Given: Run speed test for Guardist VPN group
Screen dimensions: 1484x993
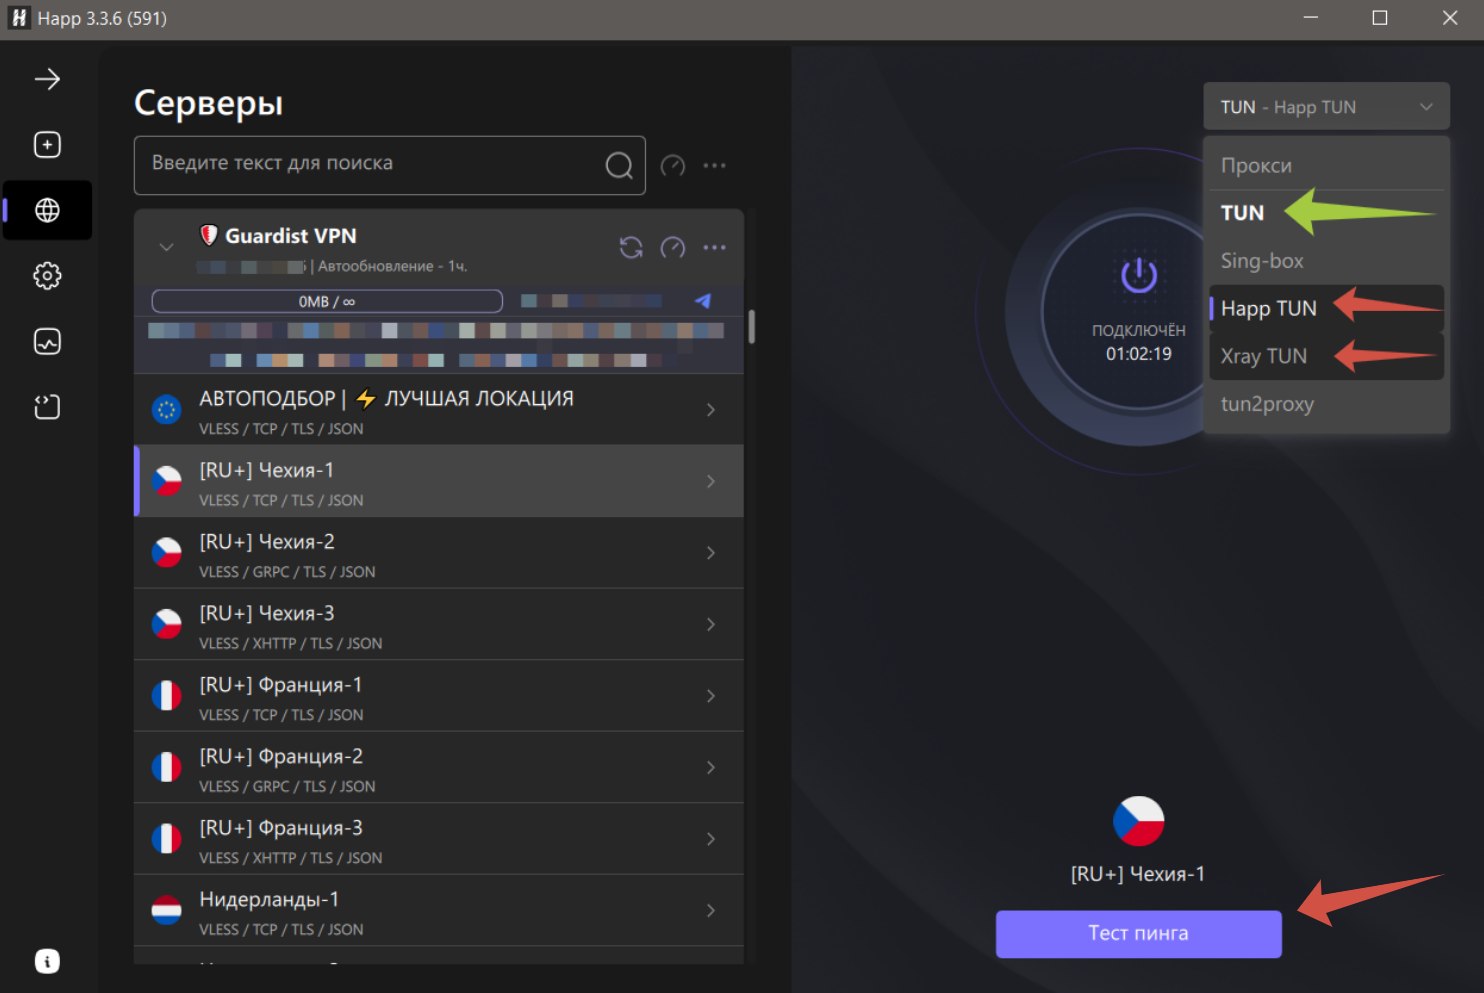Looking at the screenshot, I should [x=673, y=247].
